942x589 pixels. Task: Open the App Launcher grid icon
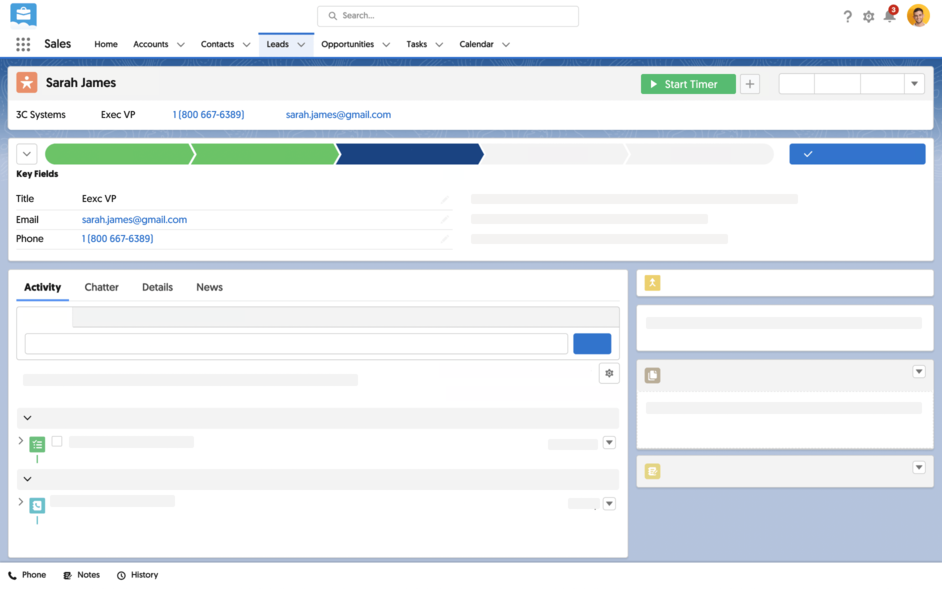23,44
